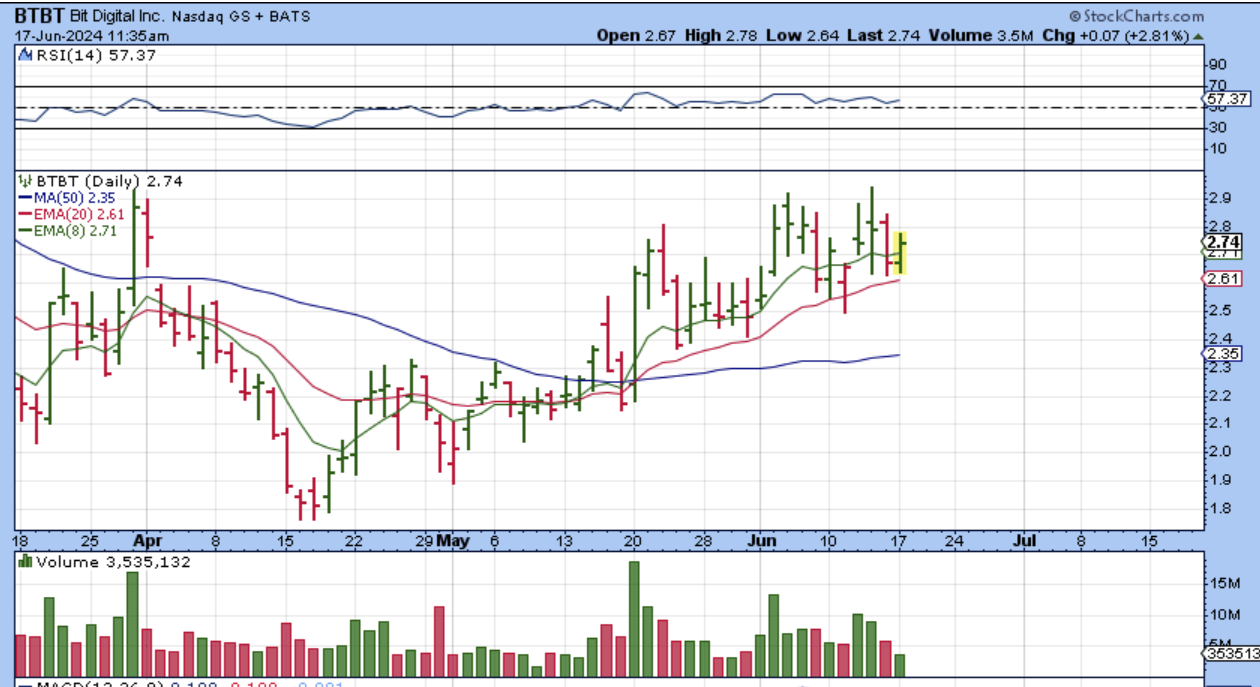Click the 'May' date axis label
The image size is (1260, 687).
coord(454,541)
